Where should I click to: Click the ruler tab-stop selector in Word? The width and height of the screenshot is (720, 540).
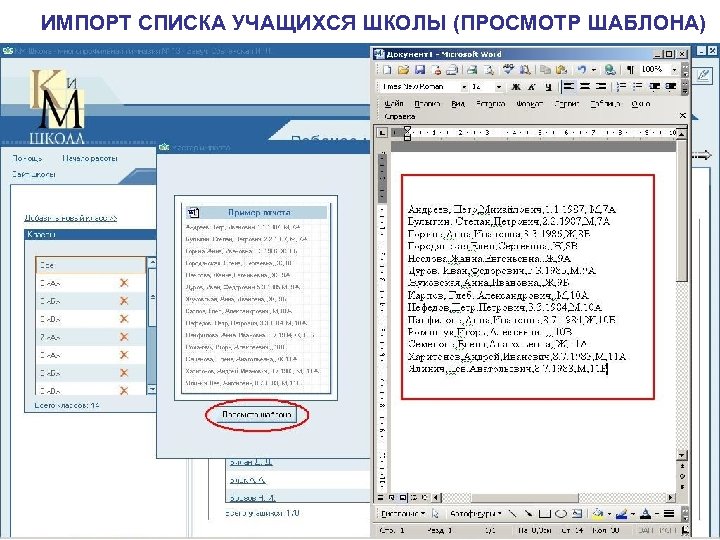pyautogui.click(x=382, y=133)
